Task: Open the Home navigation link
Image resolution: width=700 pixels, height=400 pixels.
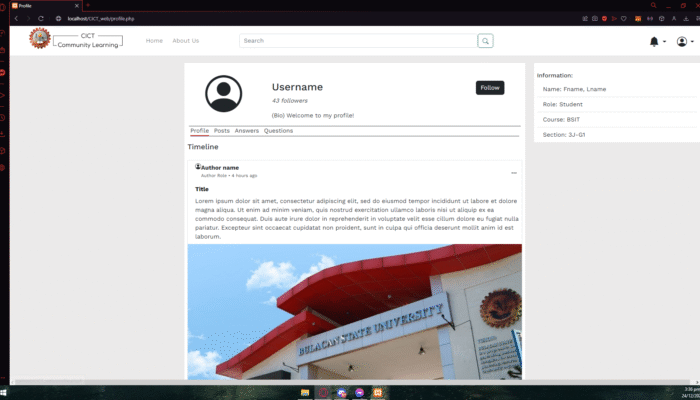Action: coord(154,41)
